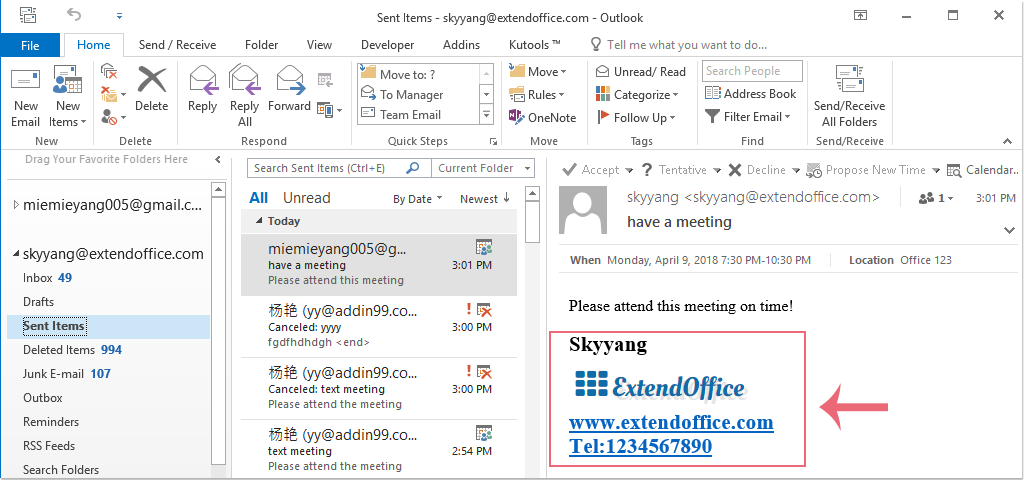1024x480 pixels.
Task: Toggle the Newest sort order
Action: pyautogui.click(x=485, y=199)
